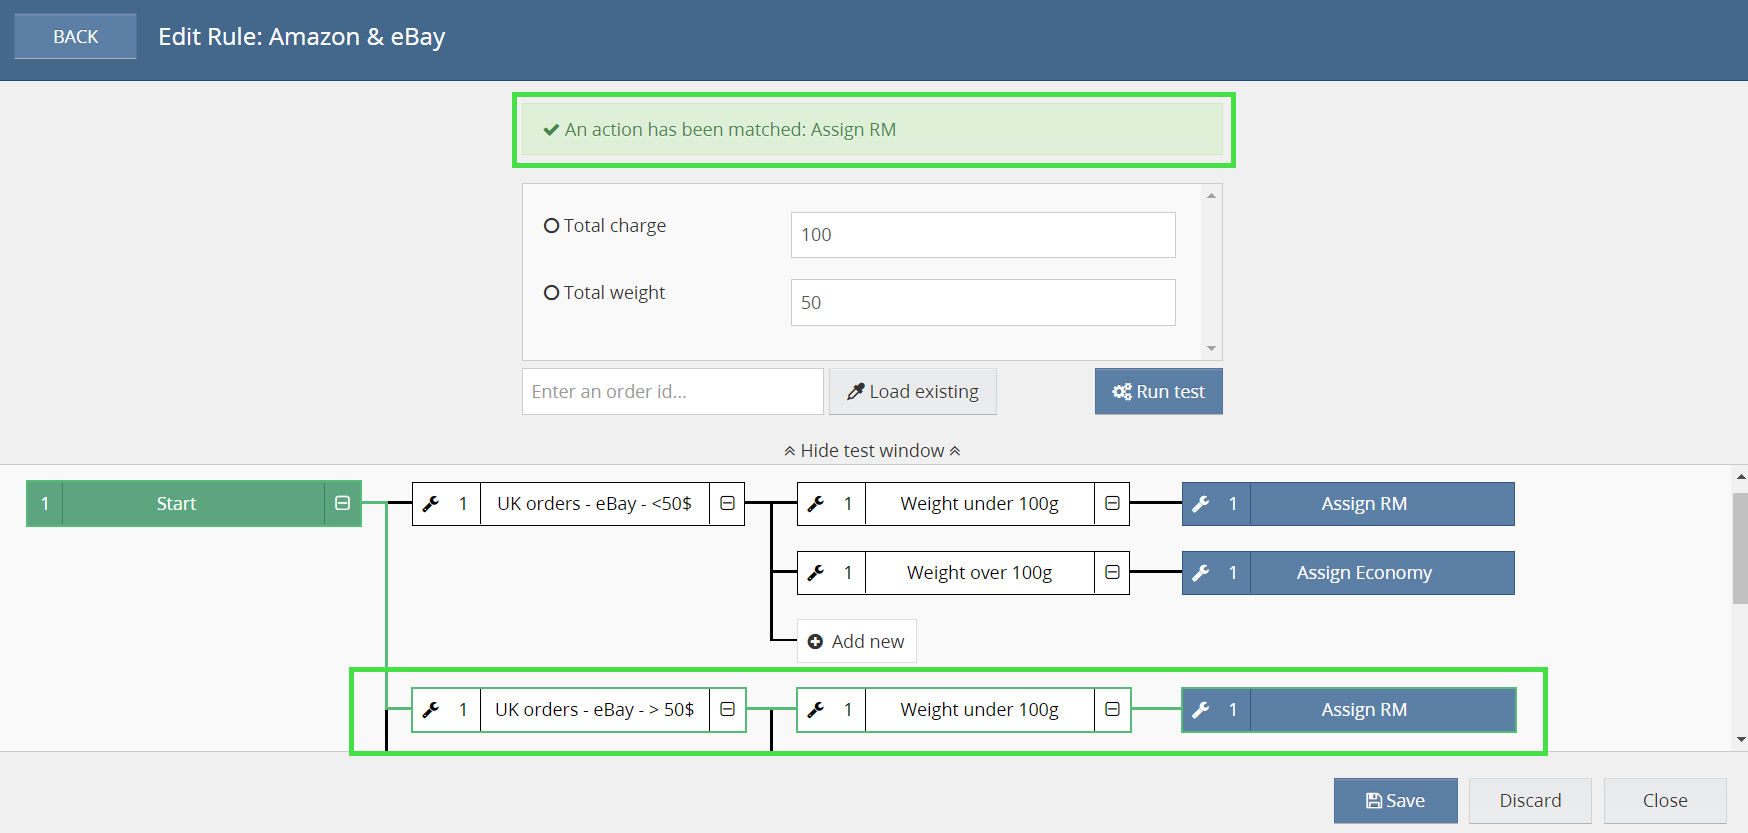Click wrench icon on Assign Economy action

click(x=1201, y=573)
